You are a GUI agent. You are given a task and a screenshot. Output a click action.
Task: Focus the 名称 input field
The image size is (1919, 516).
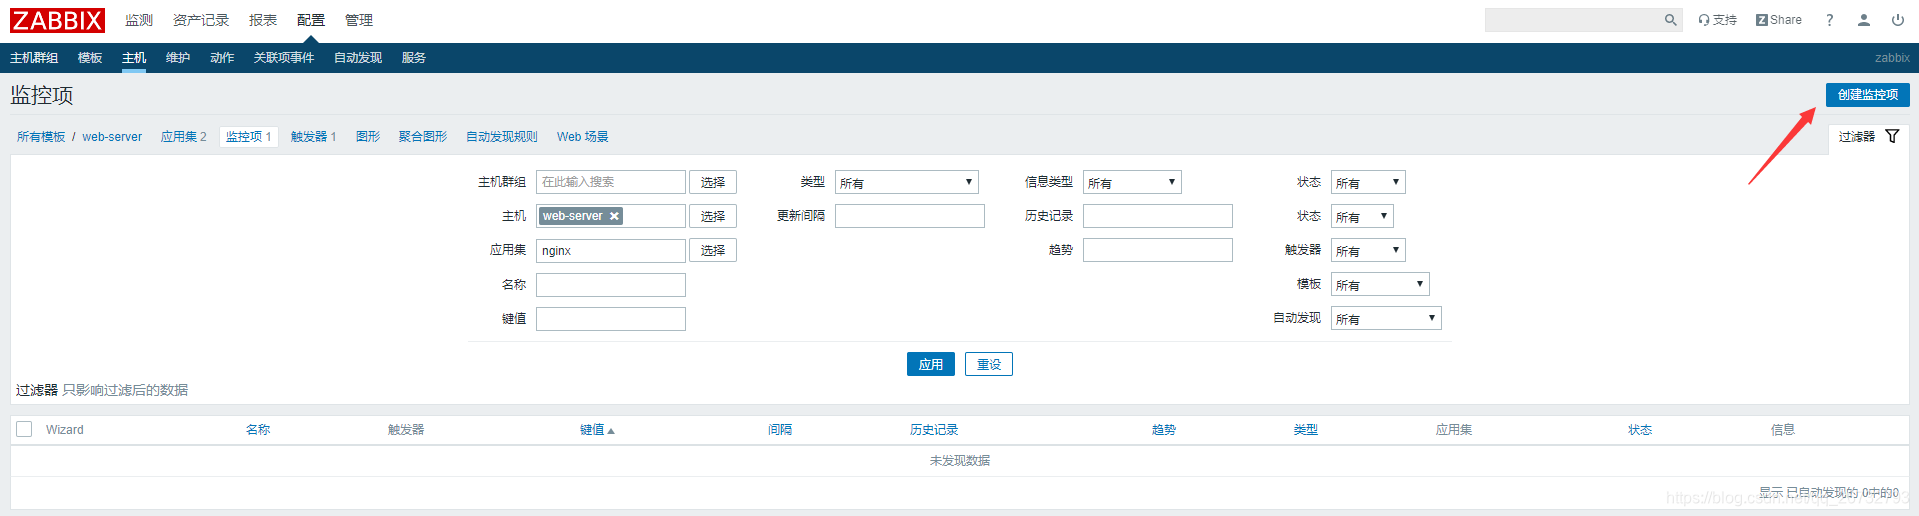(611, 285)
